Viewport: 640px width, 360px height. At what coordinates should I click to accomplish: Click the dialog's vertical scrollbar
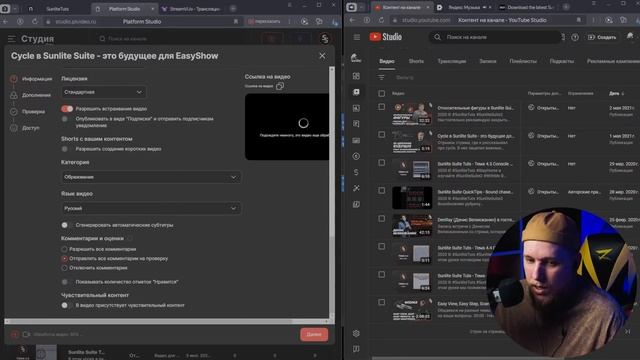click(331, 151)
